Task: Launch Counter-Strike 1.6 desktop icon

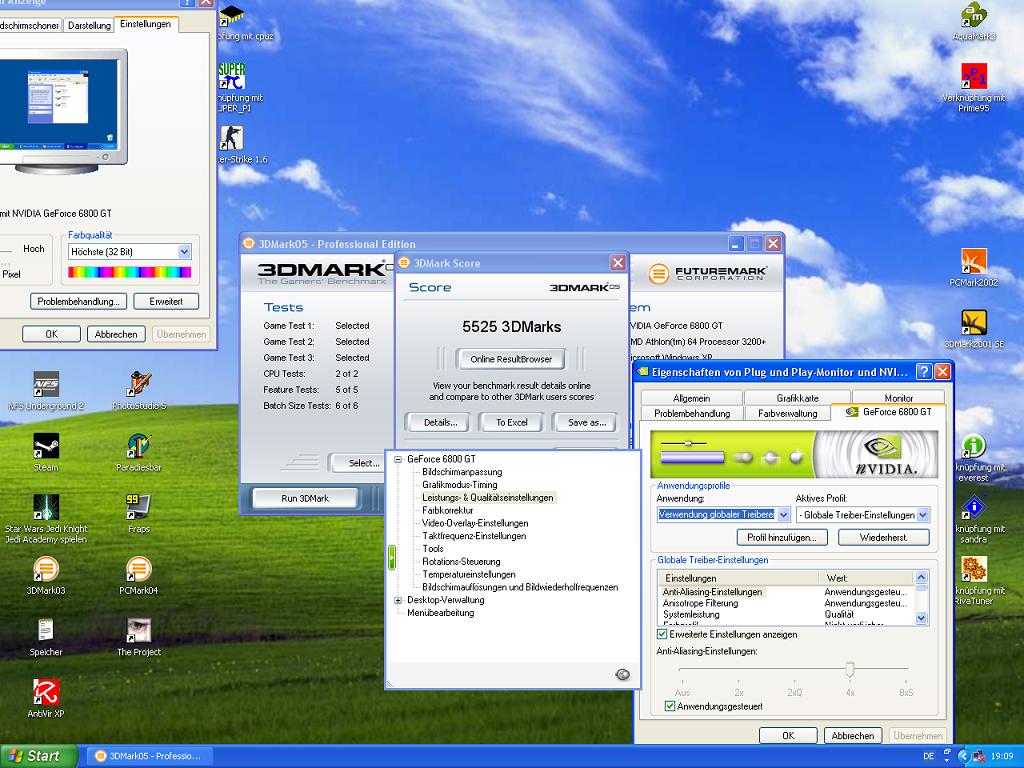Action: point(231,138)
